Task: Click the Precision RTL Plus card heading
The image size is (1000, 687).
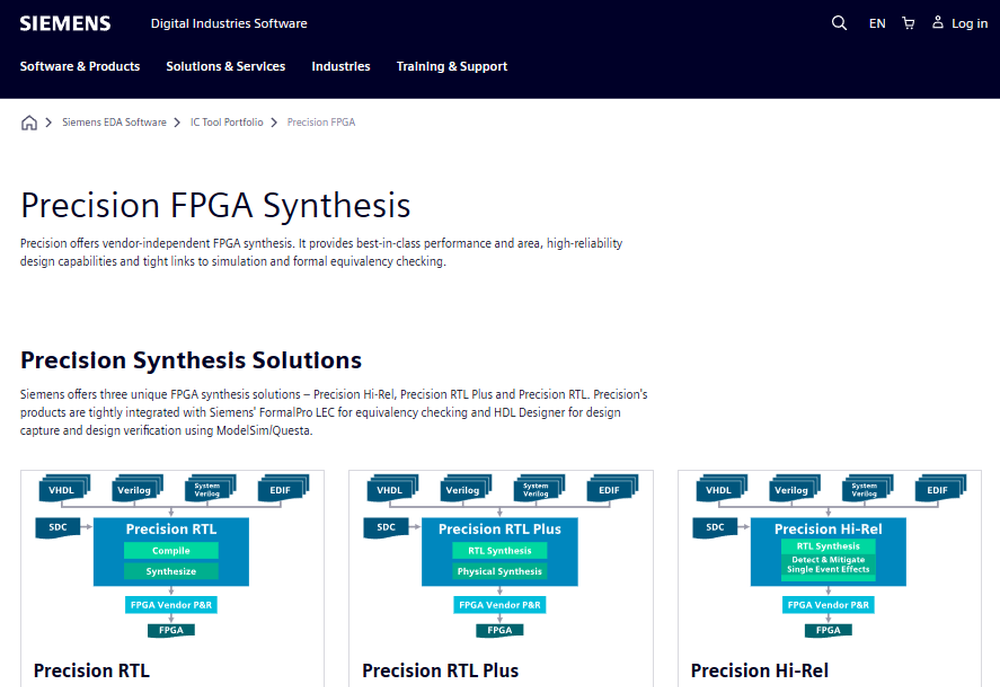Action: (440, 670)
